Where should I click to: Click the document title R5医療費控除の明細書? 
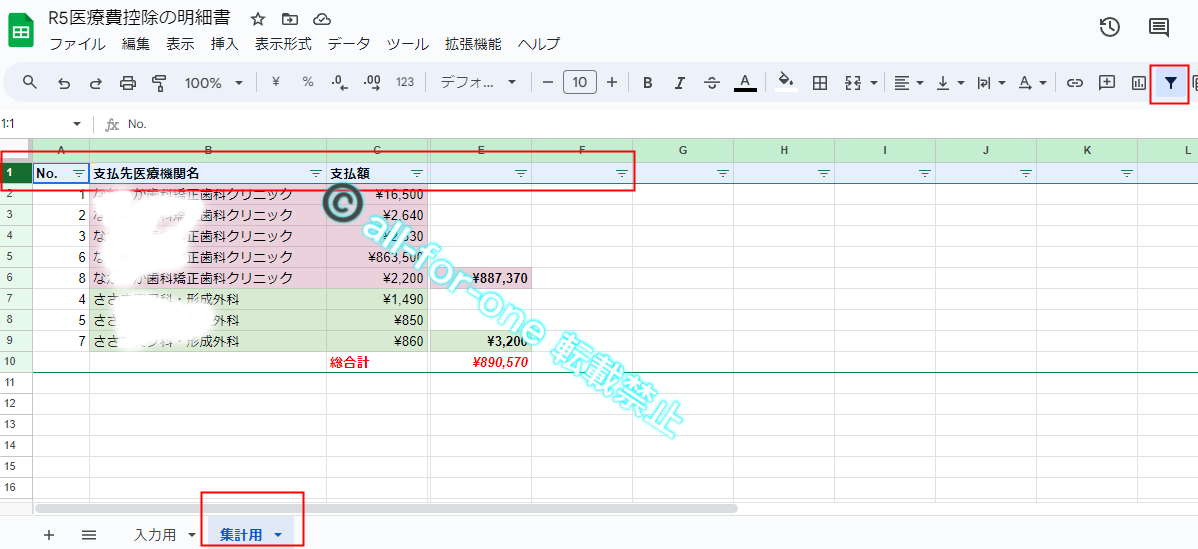point(139,18)
